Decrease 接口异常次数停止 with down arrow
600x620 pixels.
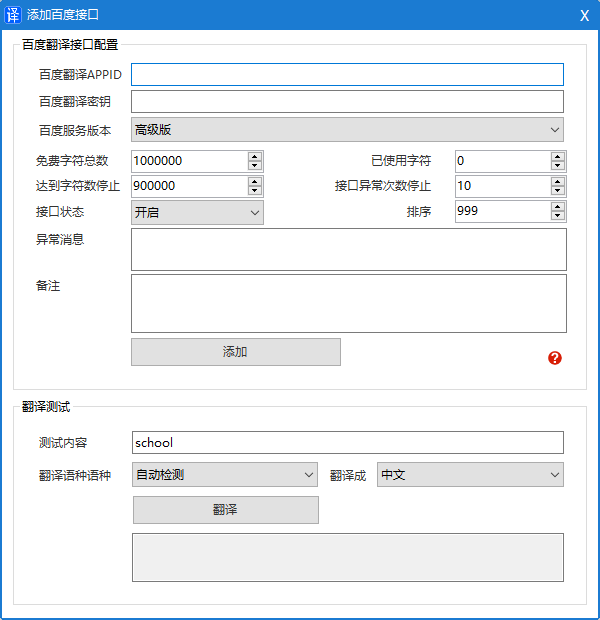[558, 191]
